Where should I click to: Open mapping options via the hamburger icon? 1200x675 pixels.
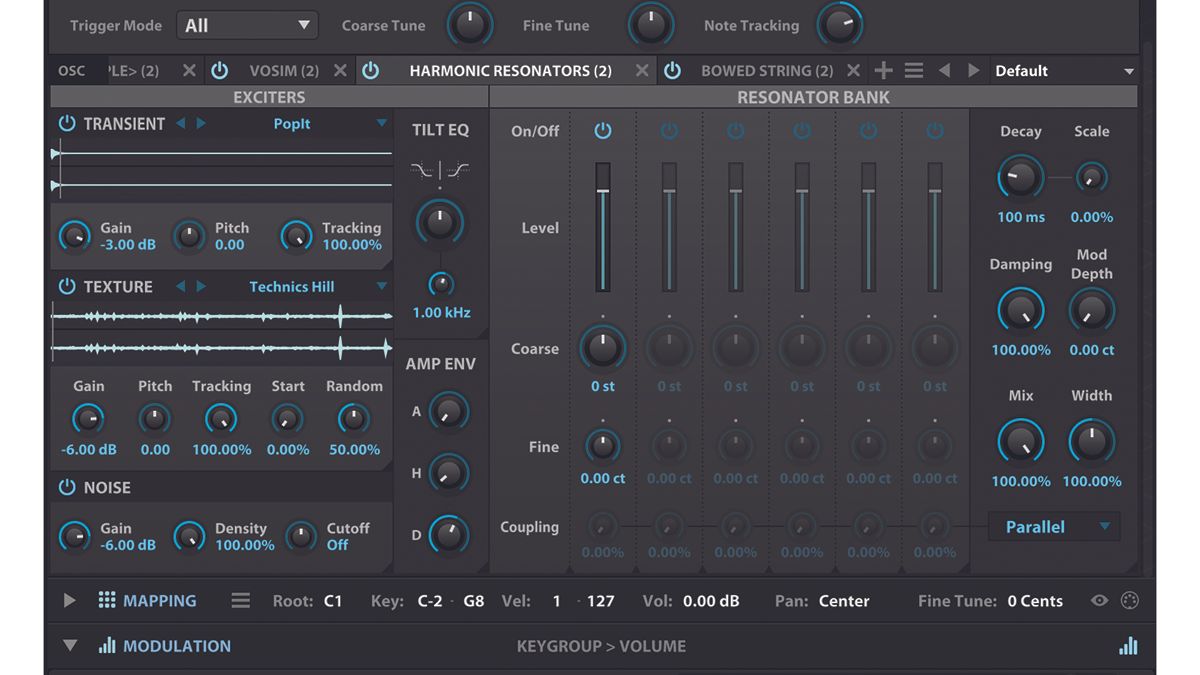click(240, 601)
